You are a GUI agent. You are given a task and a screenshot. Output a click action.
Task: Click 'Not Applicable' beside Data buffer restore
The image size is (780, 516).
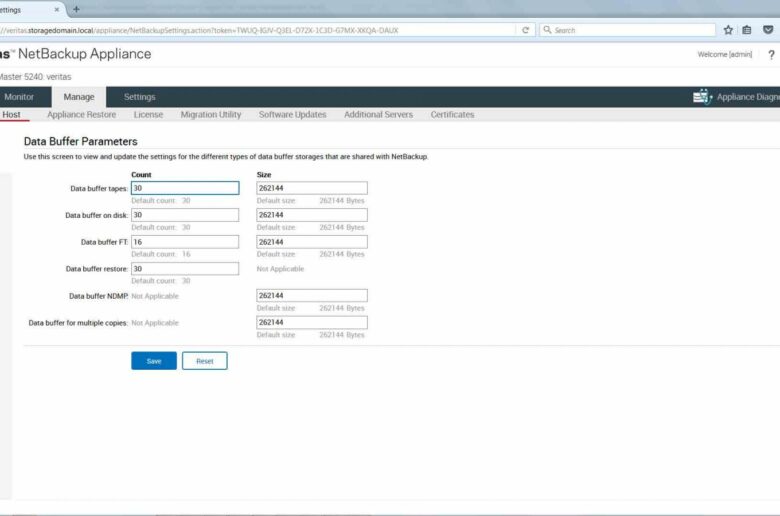click(x=280, y=269)
